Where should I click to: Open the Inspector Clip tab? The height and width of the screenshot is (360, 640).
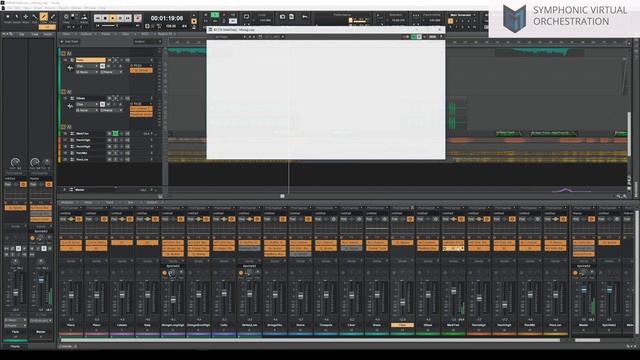22,34
